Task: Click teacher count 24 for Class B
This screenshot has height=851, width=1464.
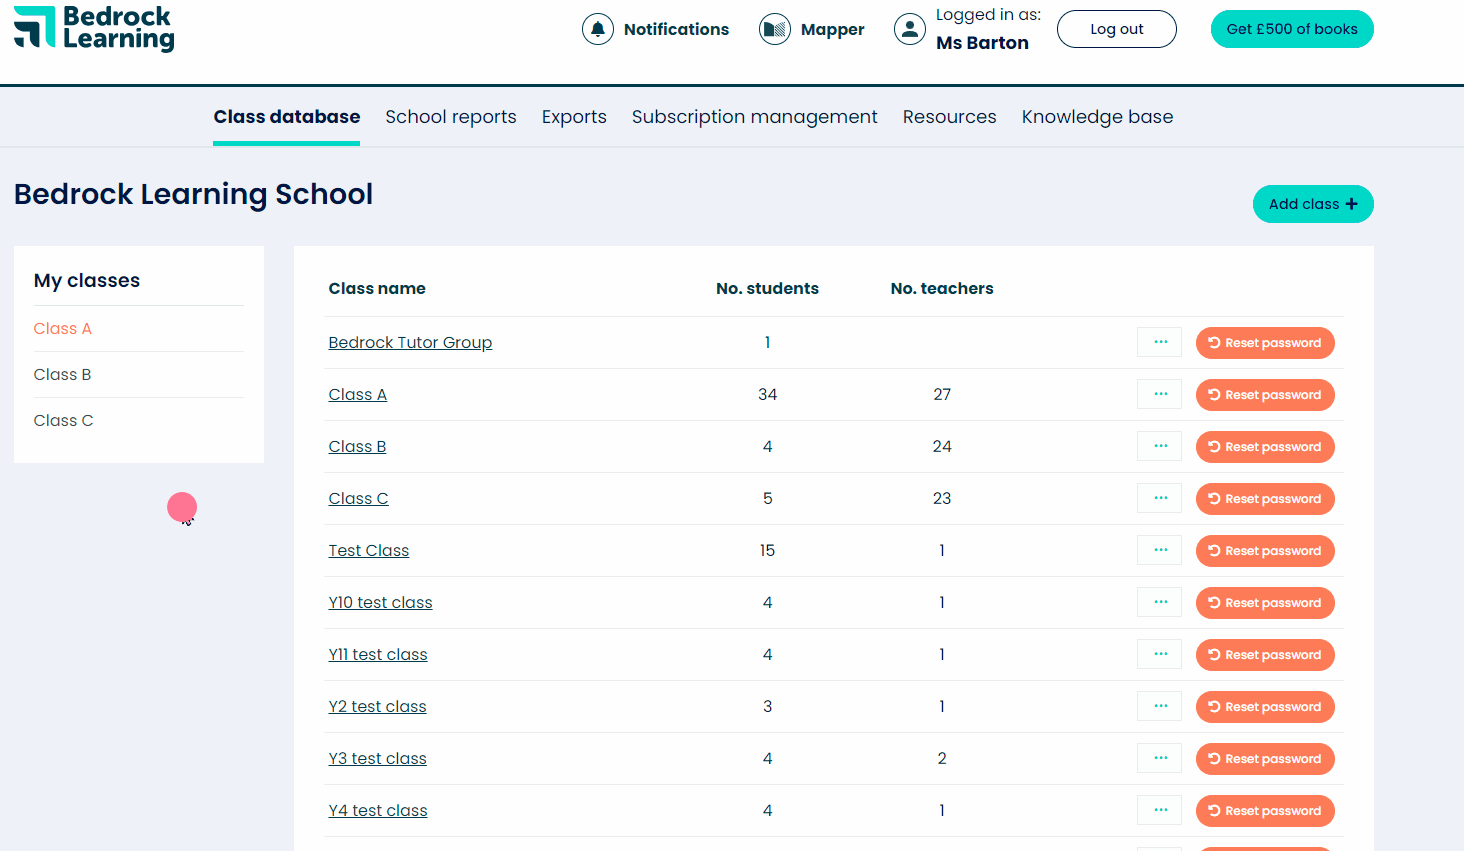Action: tap(942, 447)
